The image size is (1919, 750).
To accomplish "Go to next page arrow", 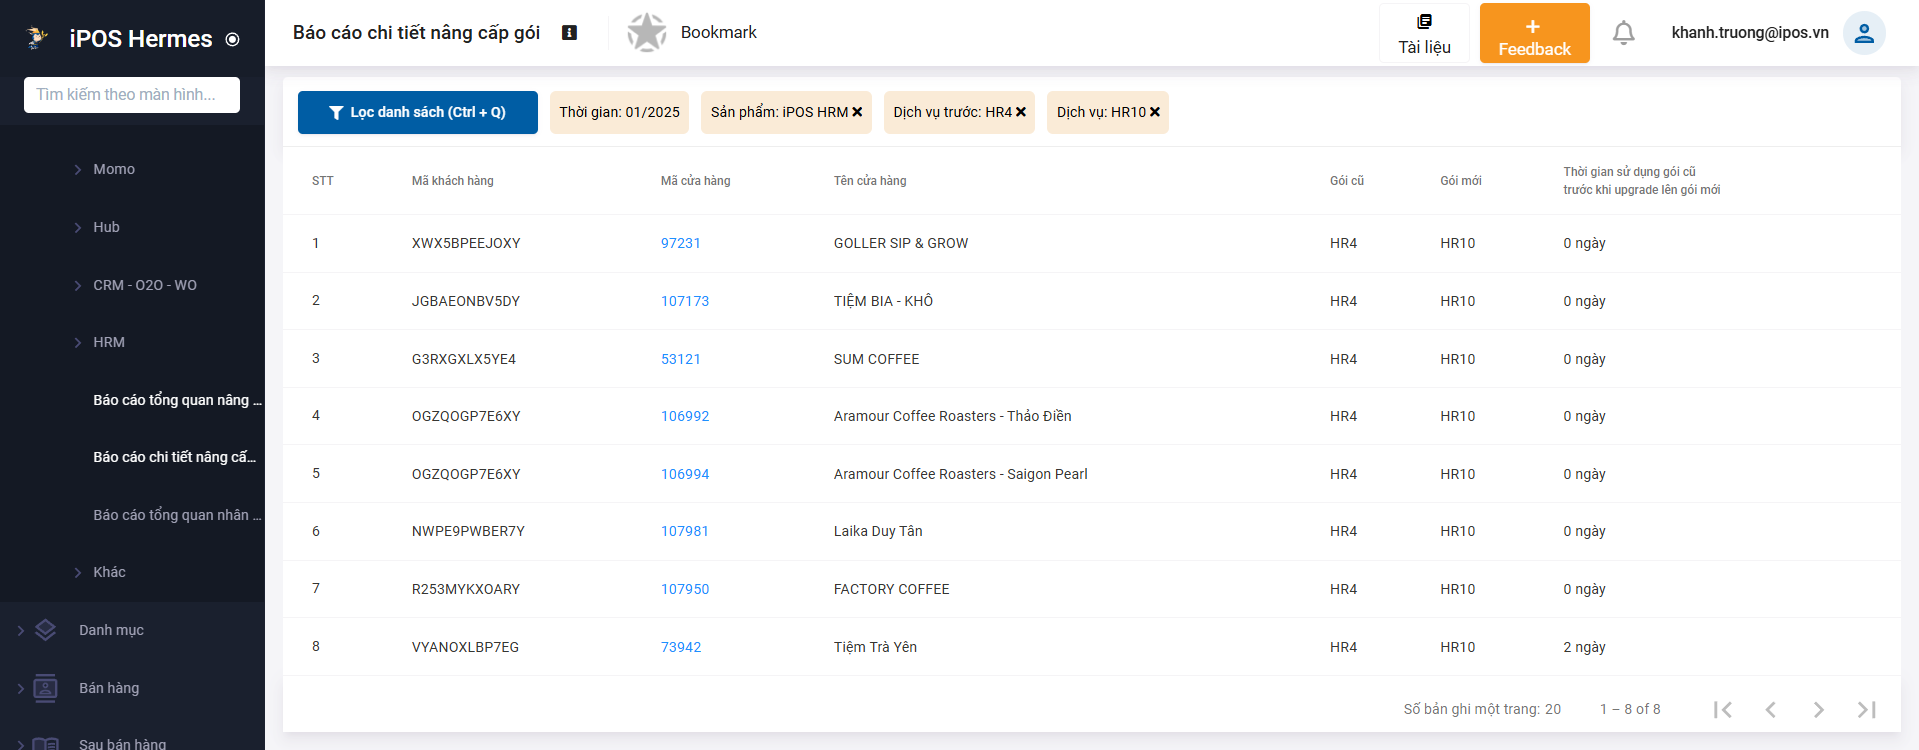I will [x=1818, y=709].
